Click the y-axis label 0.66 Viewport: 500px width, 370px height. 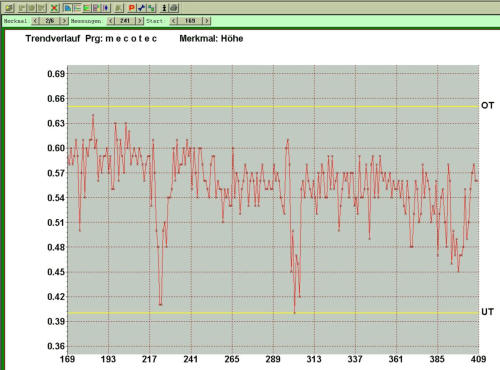pyautogui.click(x=56, y=99)
